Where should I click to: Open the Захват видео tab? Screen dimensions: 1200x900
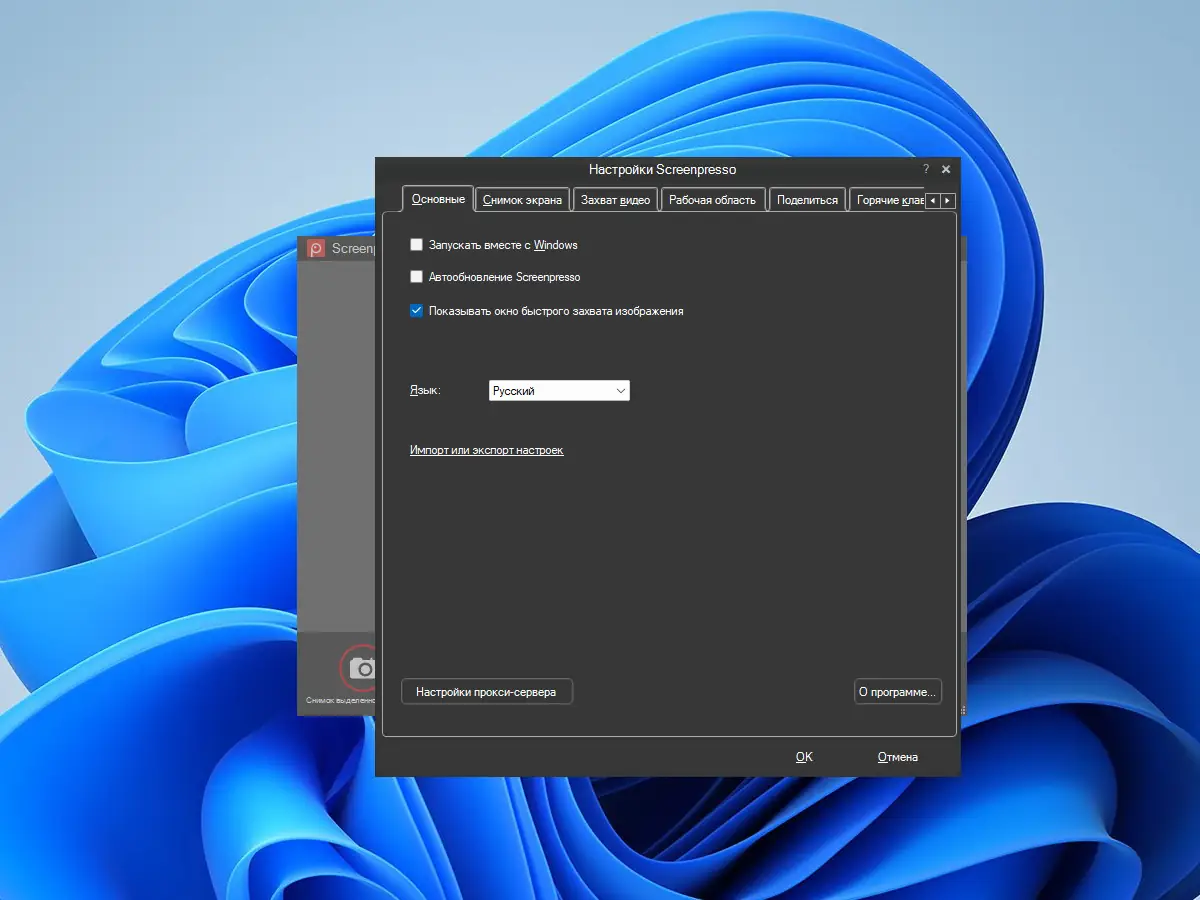[x=616, y=200]
